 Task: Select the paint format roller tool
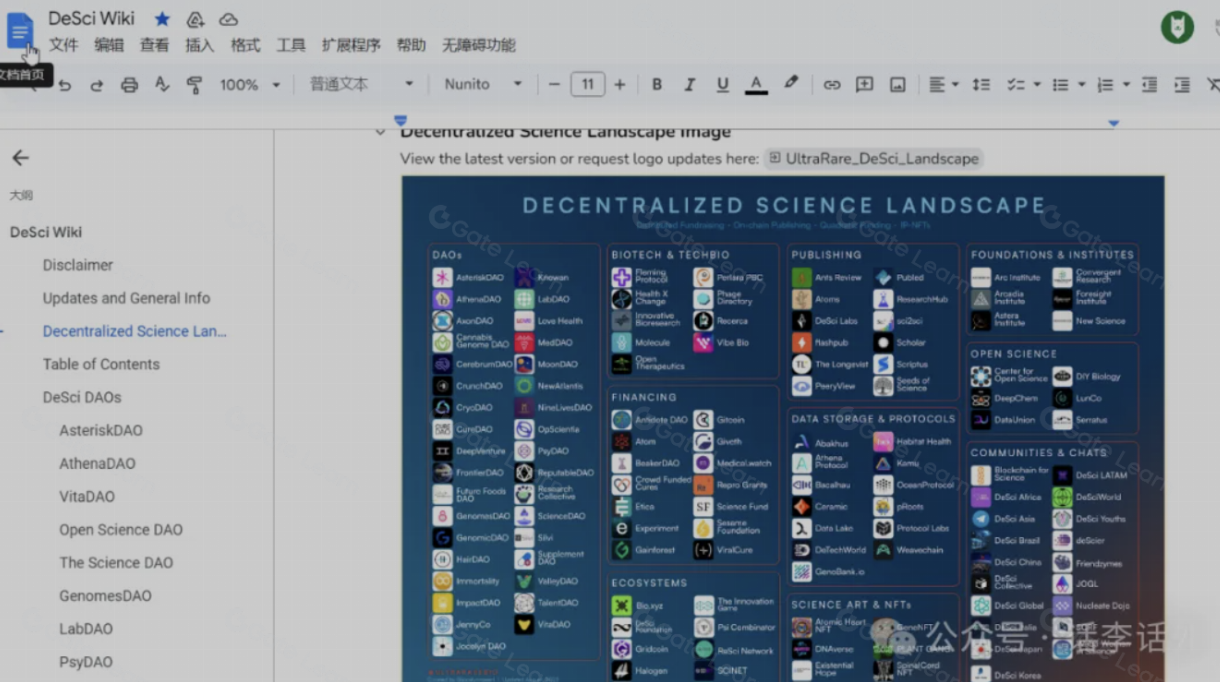[x=194, y=85]
